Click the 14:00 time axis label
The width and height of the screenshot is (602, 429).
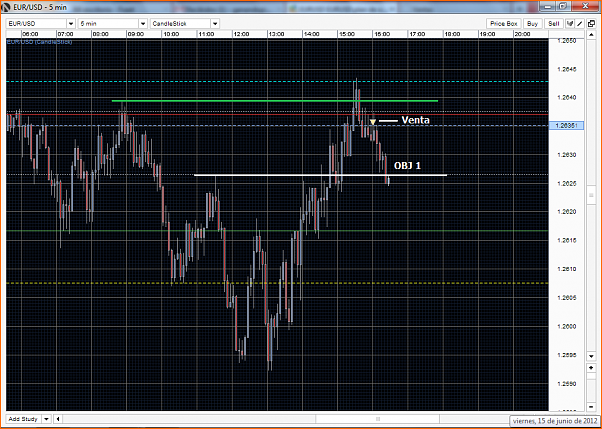point(311,34)
